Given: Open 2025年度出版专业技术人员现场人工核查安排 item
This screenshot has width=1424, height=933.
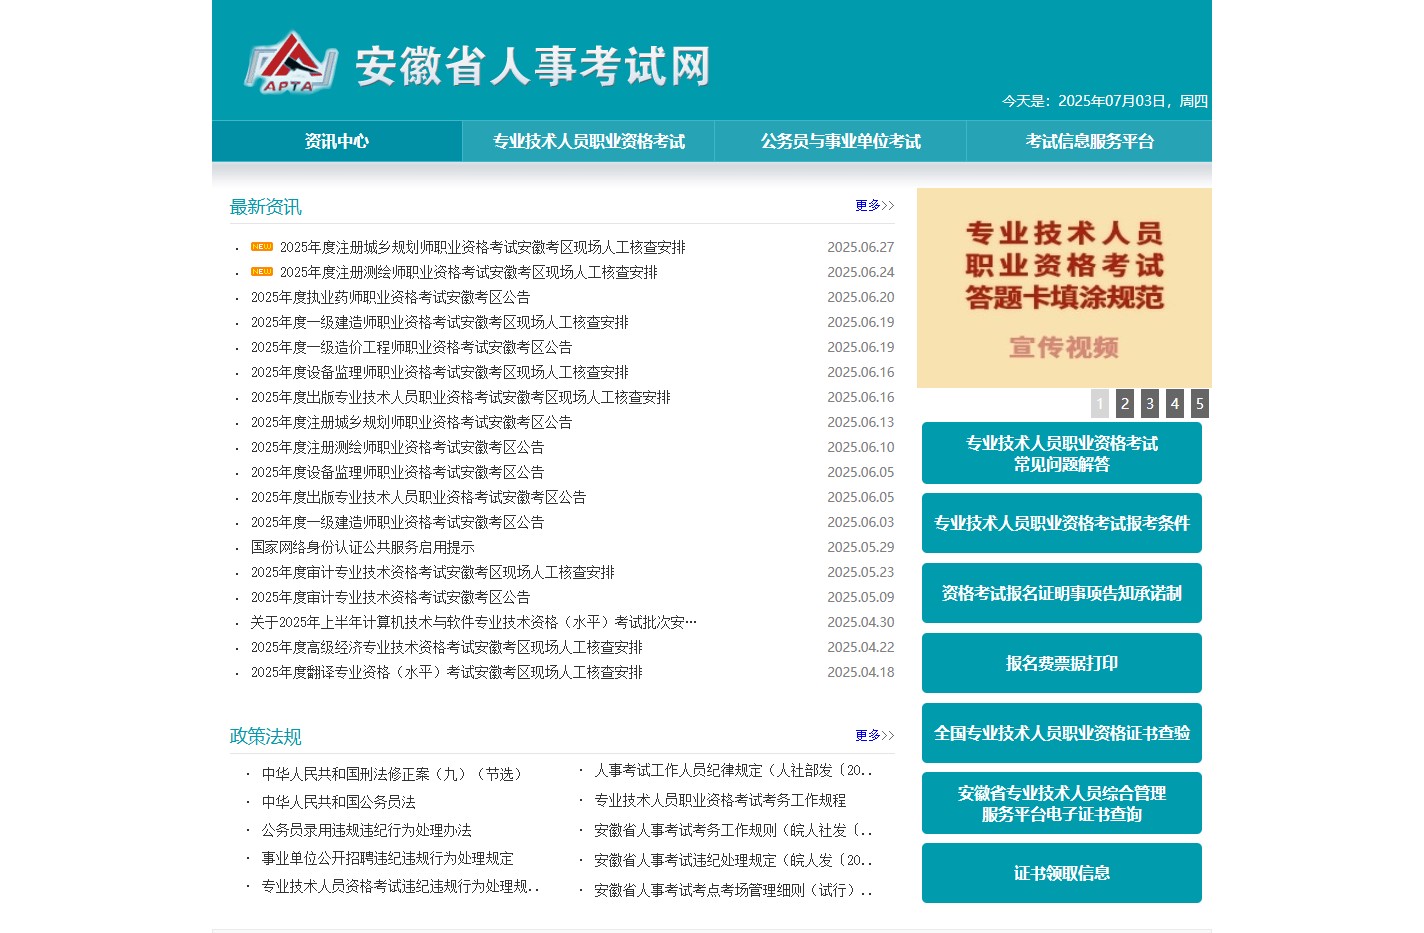Looking at the screenshot, I should pos(460,397).
